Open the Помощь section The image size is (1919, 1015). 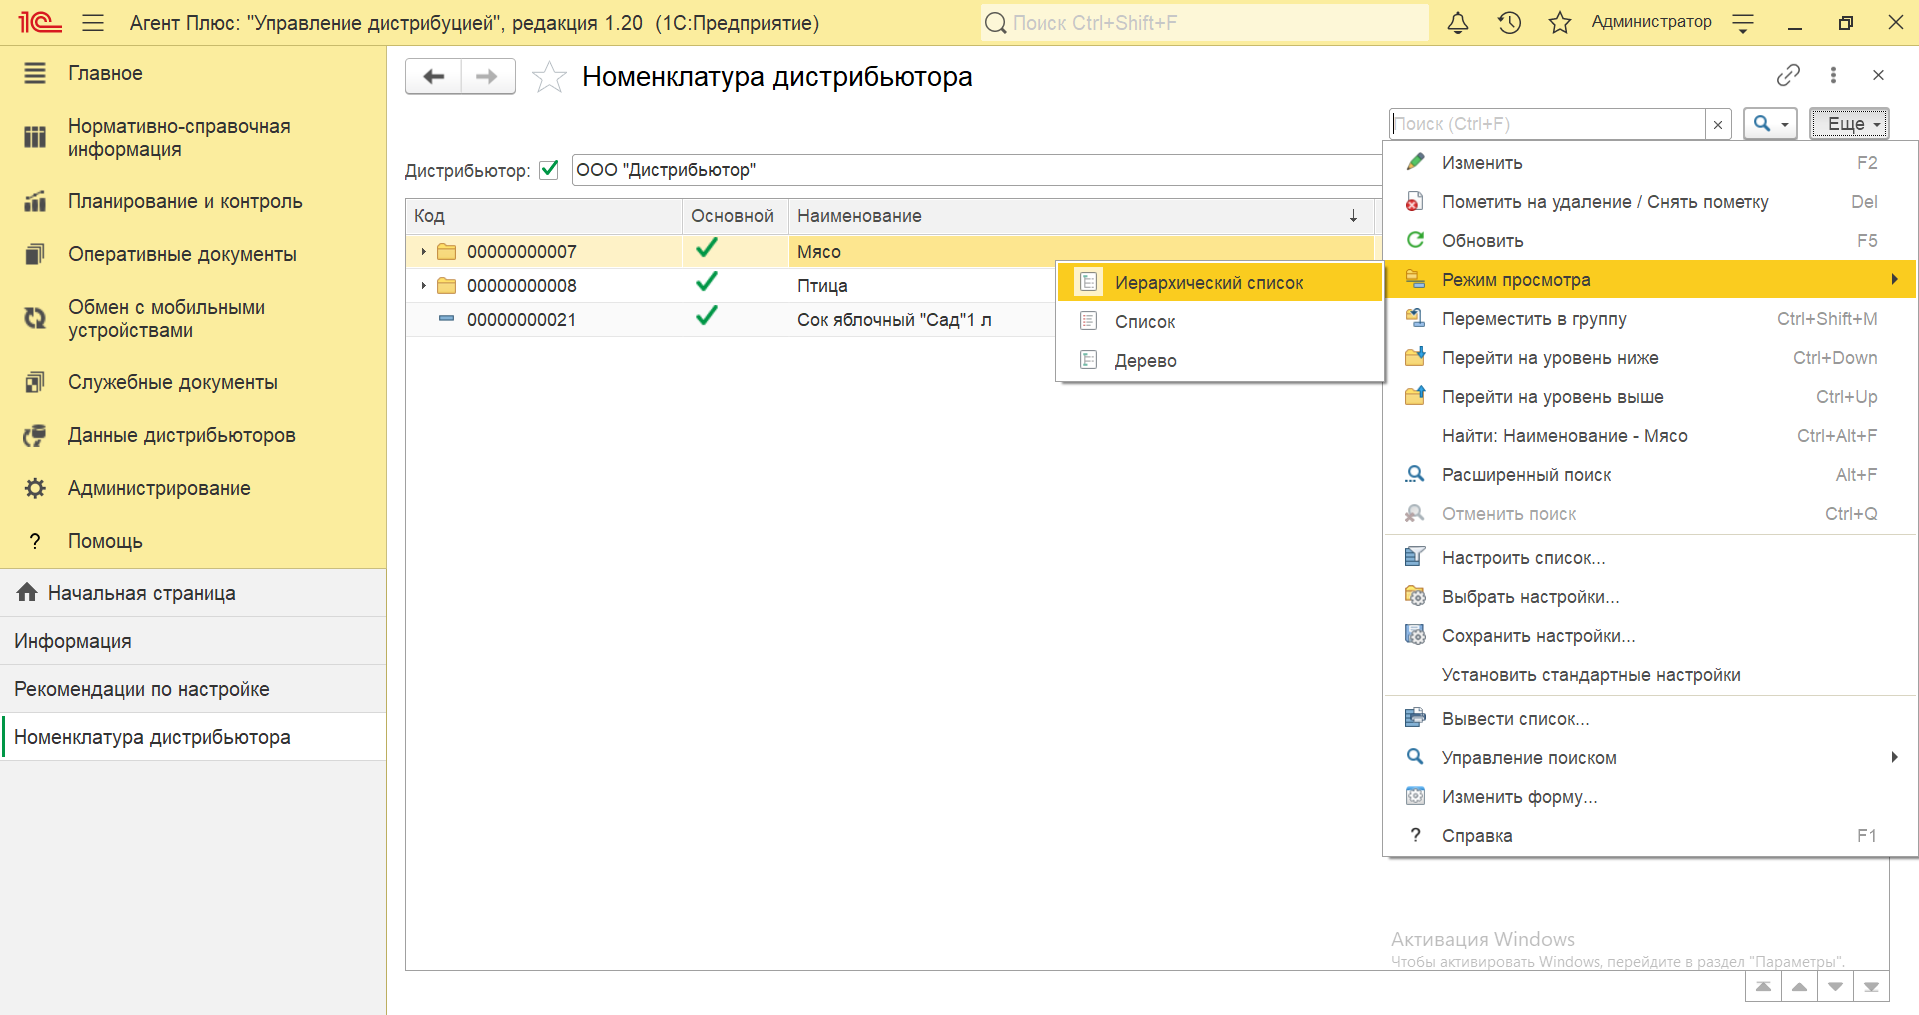(193, 541)
